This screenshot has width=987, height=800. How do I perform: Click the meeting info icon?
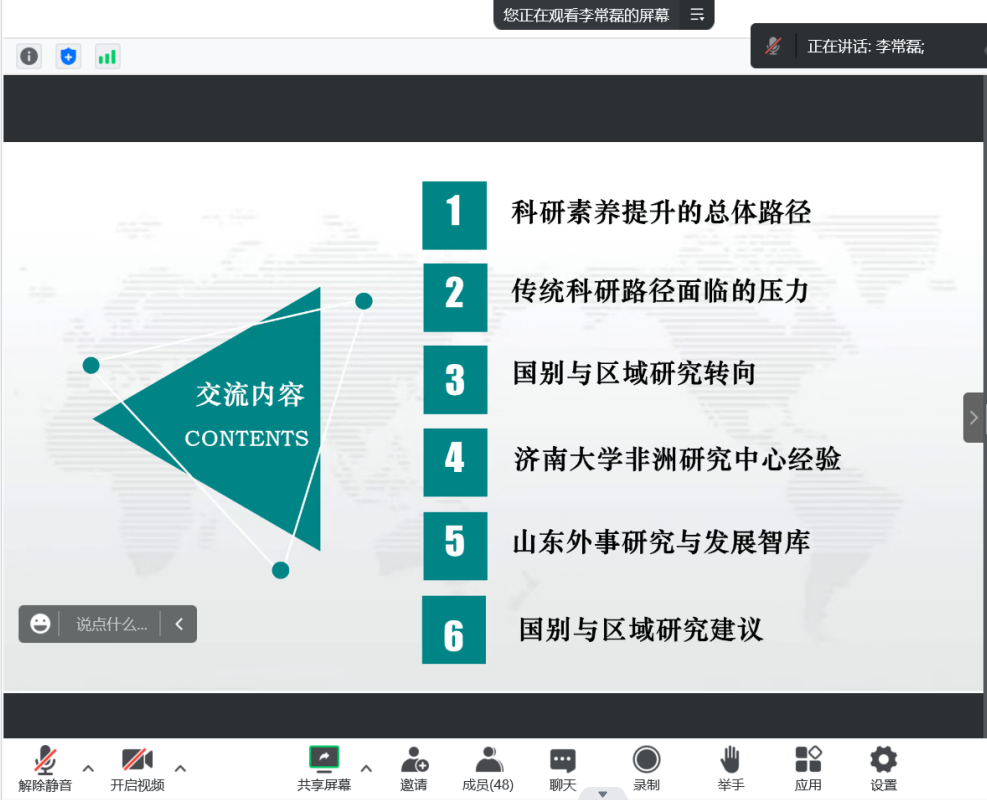[29, 56]
